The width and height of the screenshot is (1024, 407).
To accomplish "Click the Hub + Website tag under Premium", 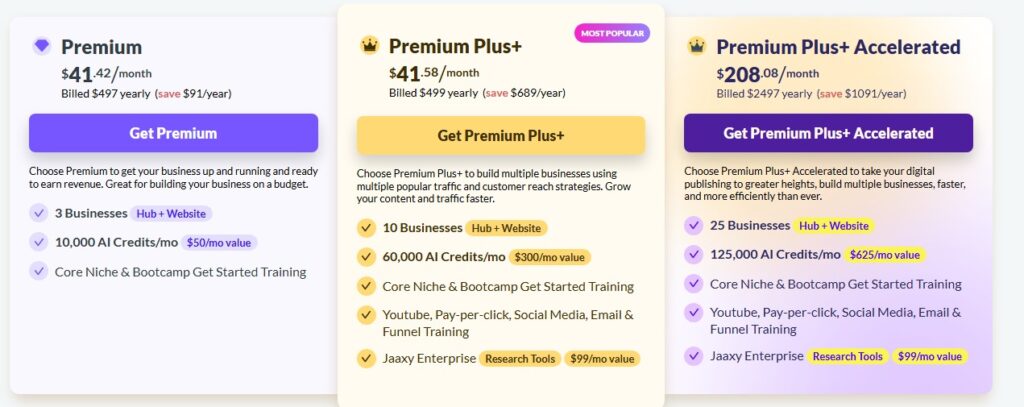I will tap(171, 214).
